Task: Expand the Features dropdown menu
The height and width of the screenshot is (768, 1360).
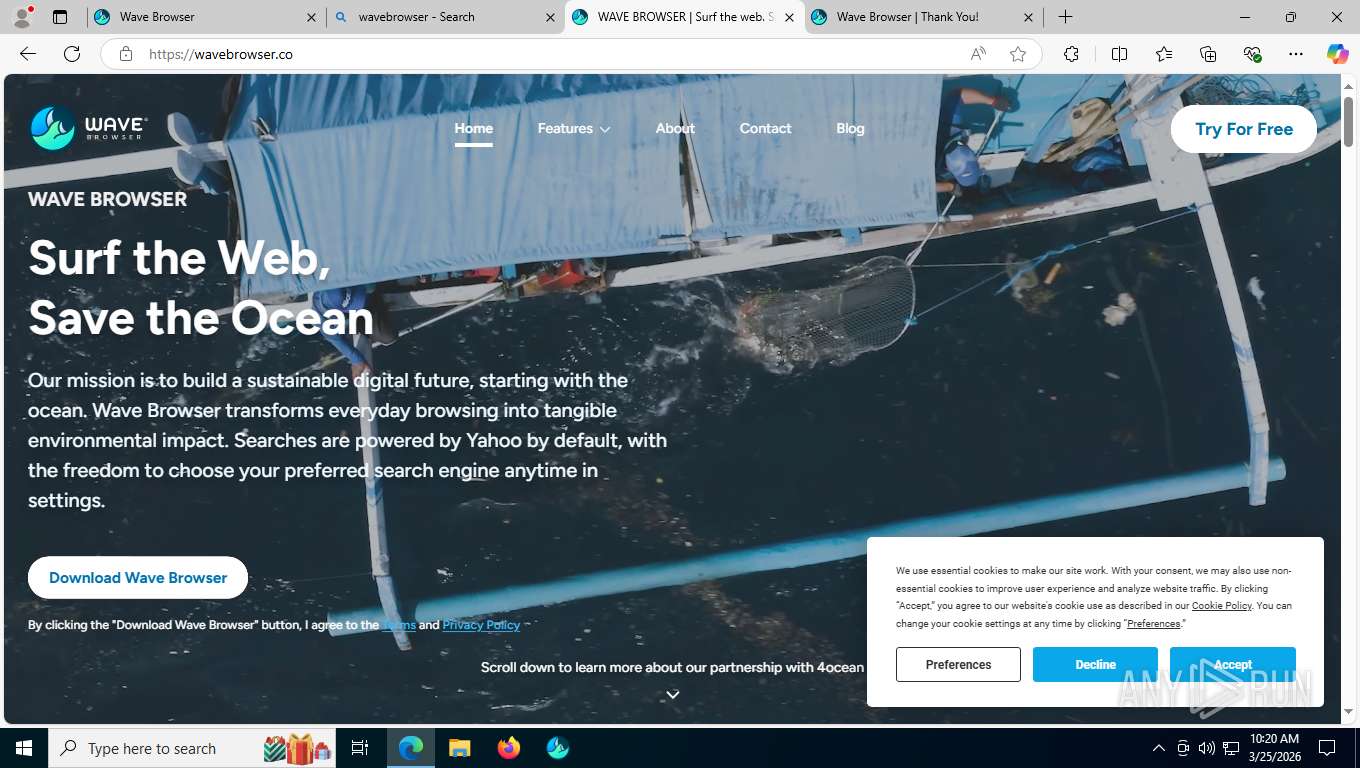Action: coord(574,128)
